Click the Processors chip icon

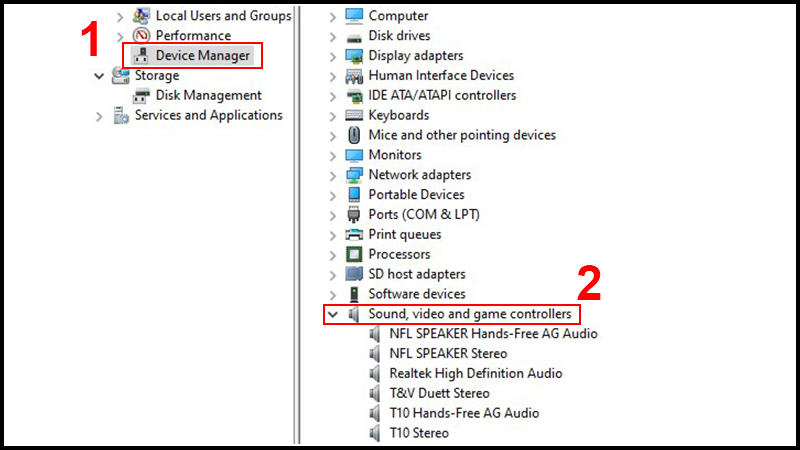tap(354, 254)
